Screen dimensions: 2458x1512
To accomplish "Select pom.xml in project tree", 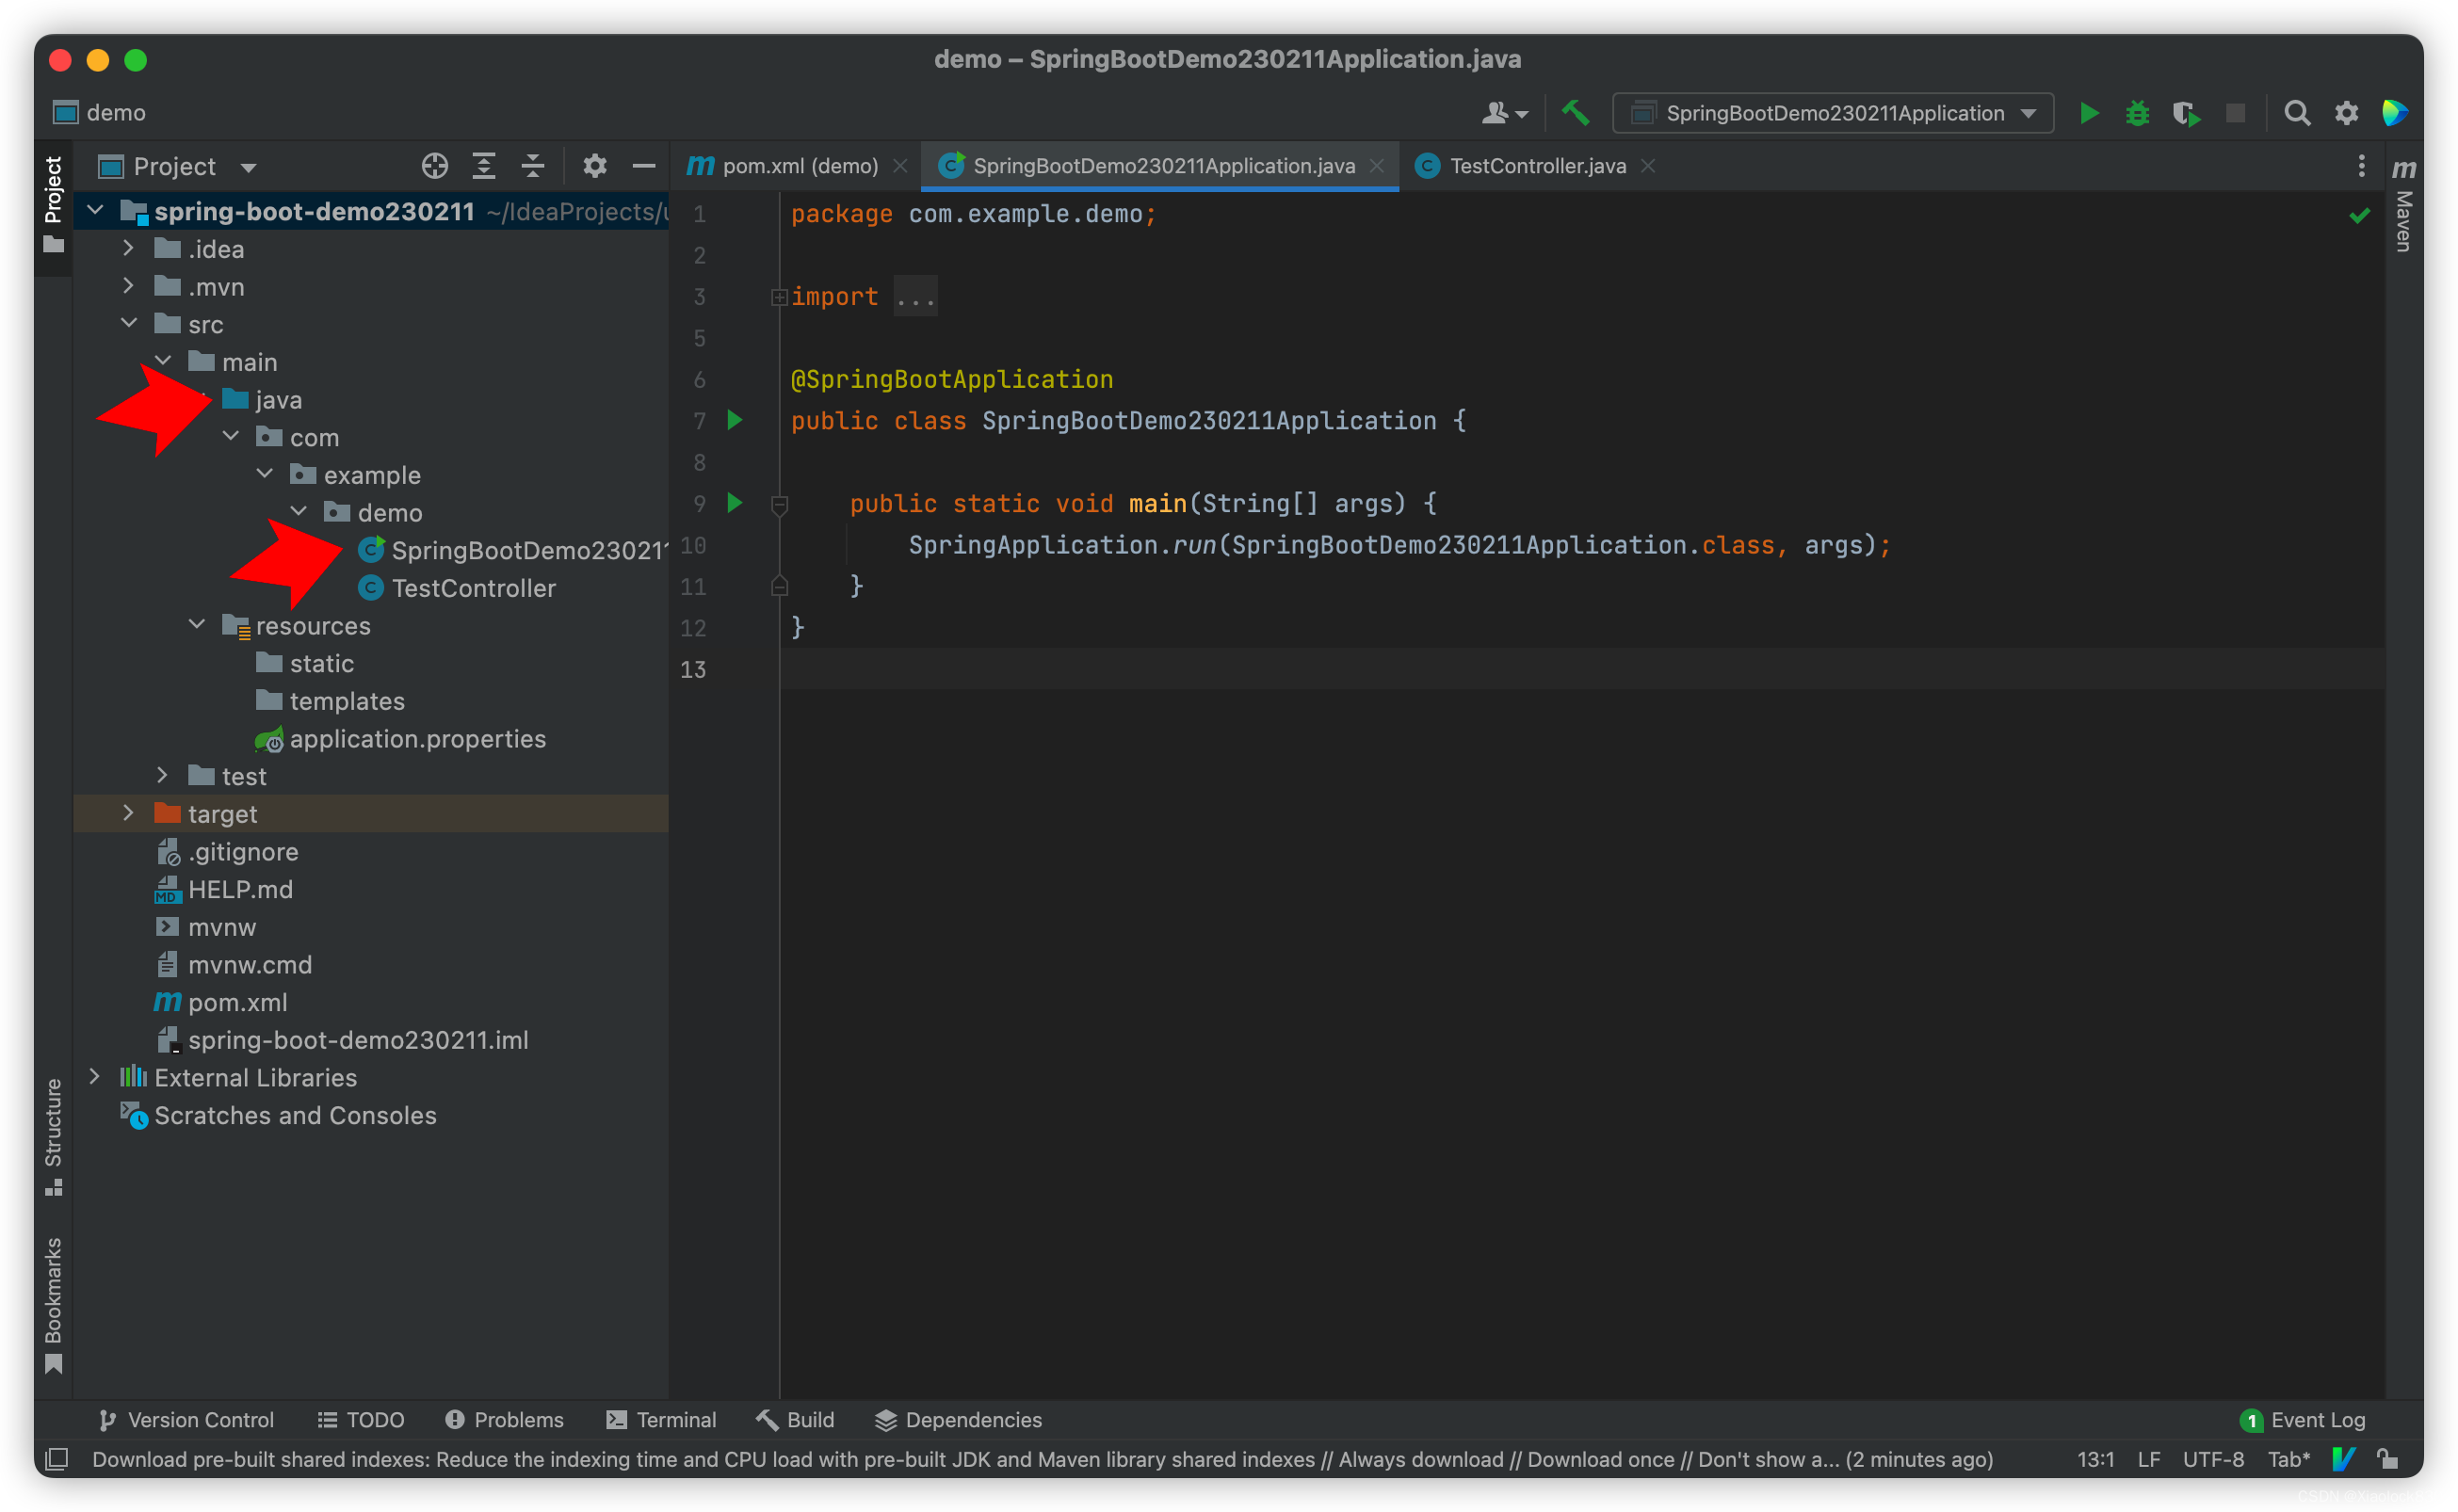I will coord(220,1002).
